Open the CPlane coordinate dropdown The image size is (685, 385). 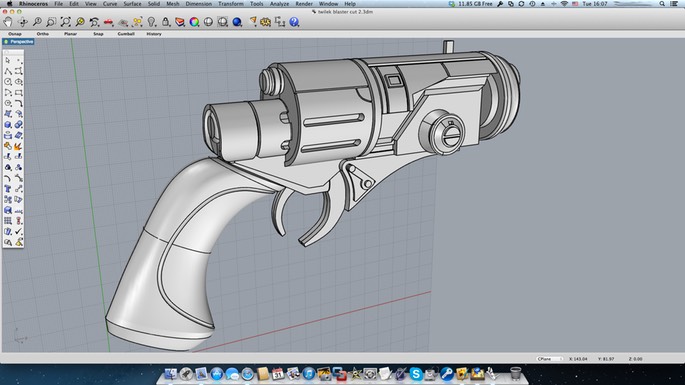point(550,359)
